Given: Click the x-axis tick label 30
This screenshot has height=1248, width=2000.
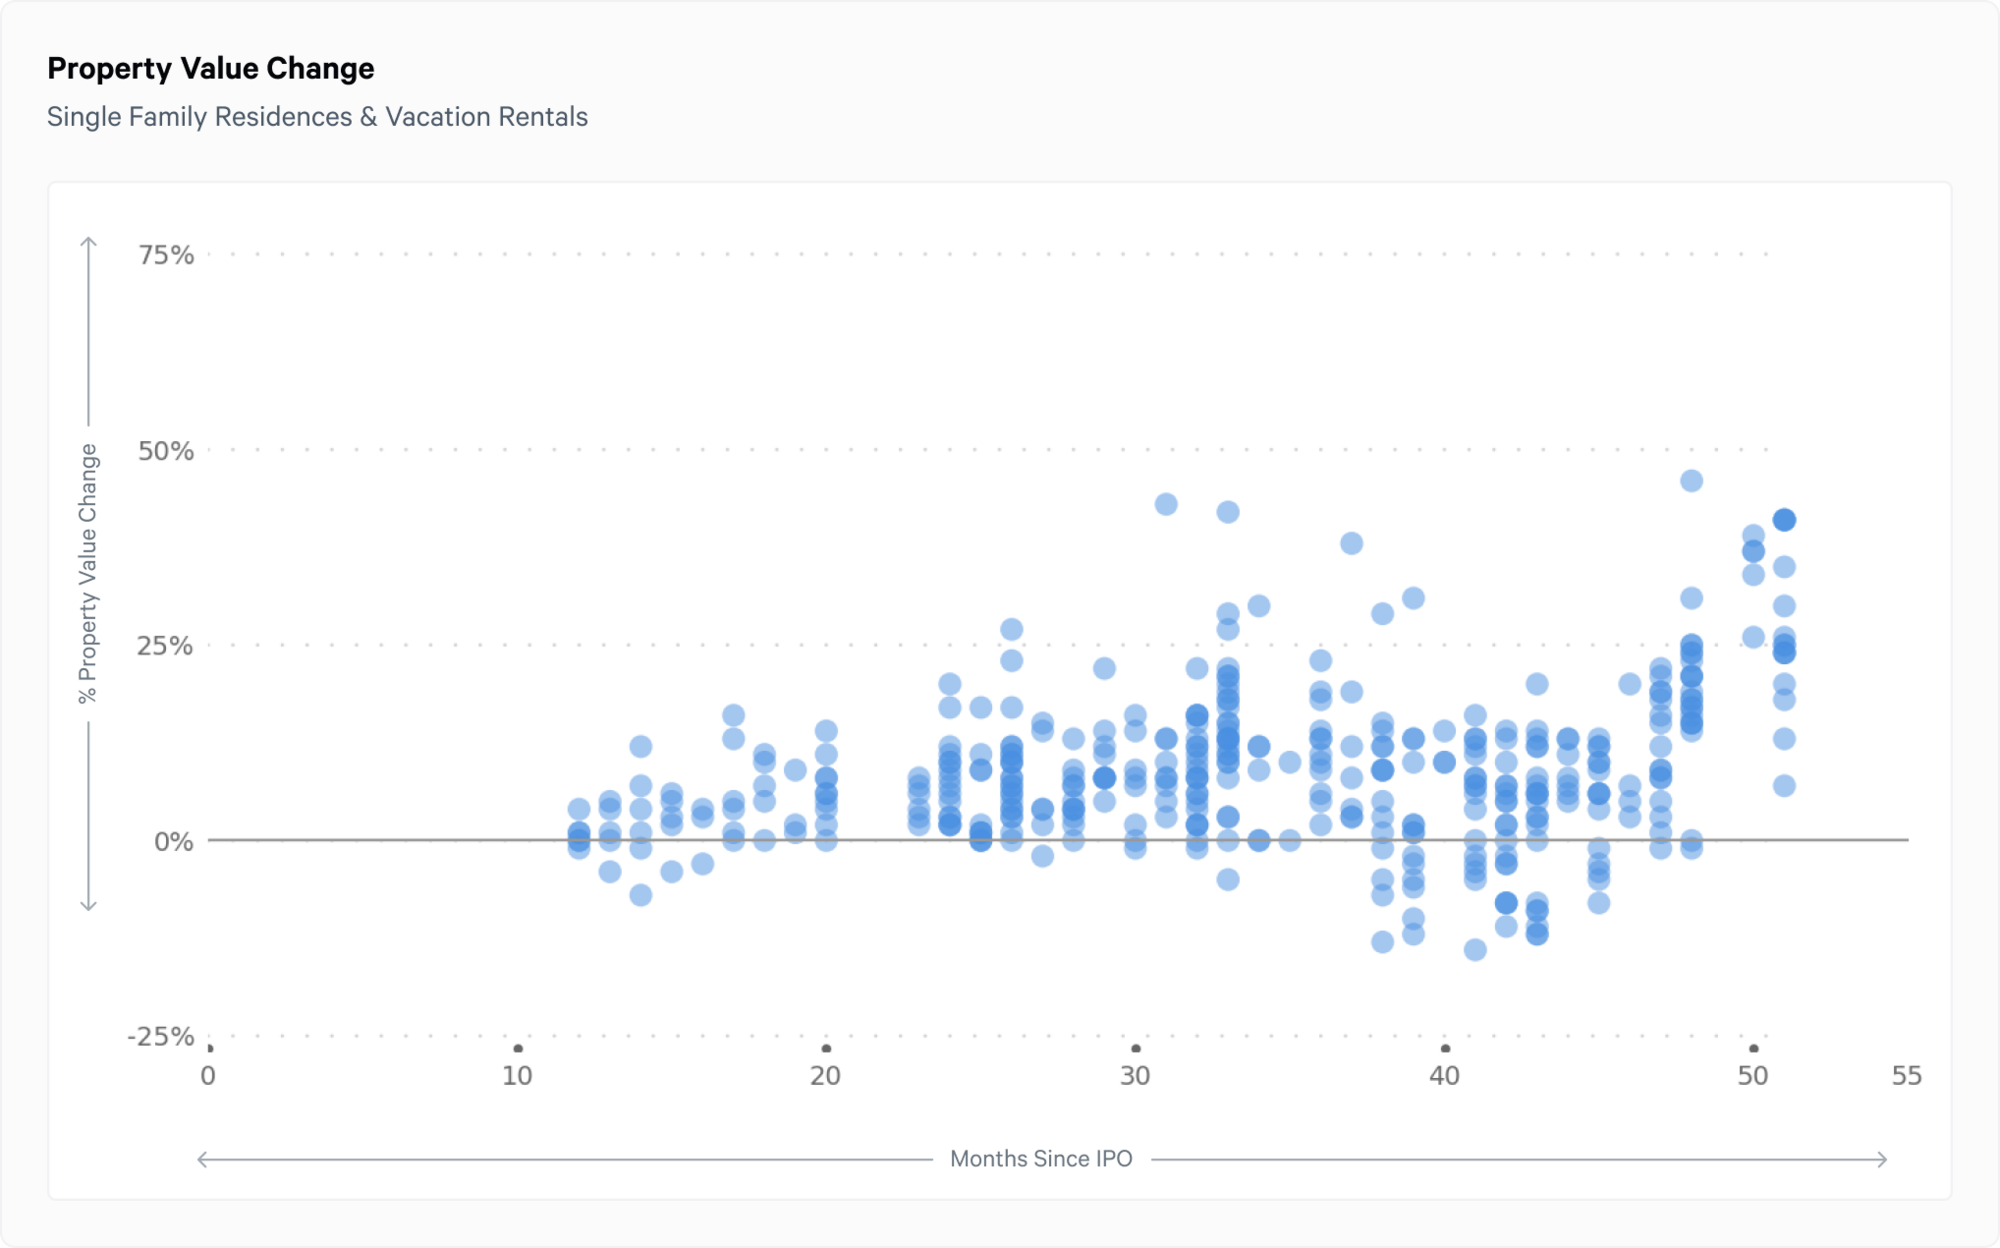Looking at the screenshot, I should (1135, 1076).
